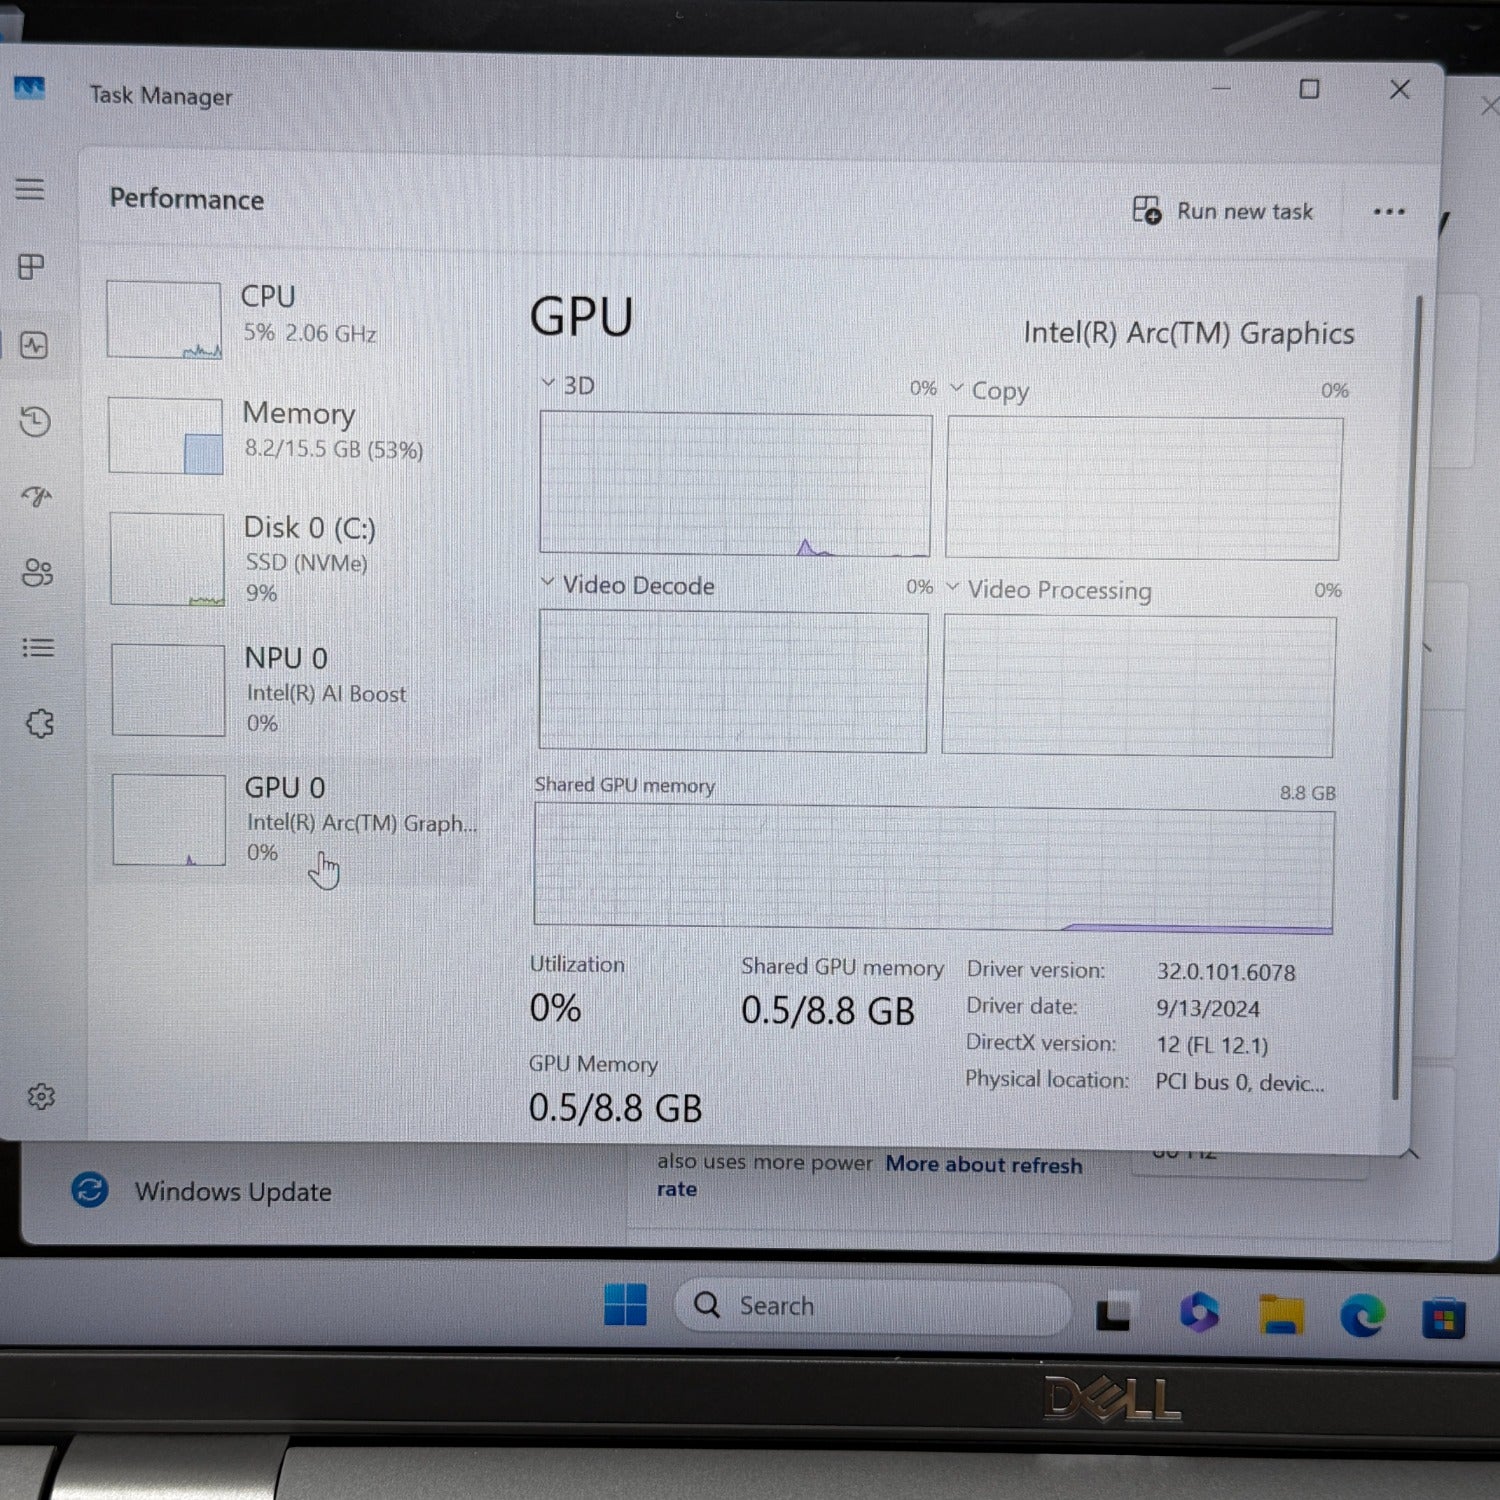Expand the navigation sidebar with the hamburger icon
Viewport: 1500px width, 1500px height.
tap(33, 188)
